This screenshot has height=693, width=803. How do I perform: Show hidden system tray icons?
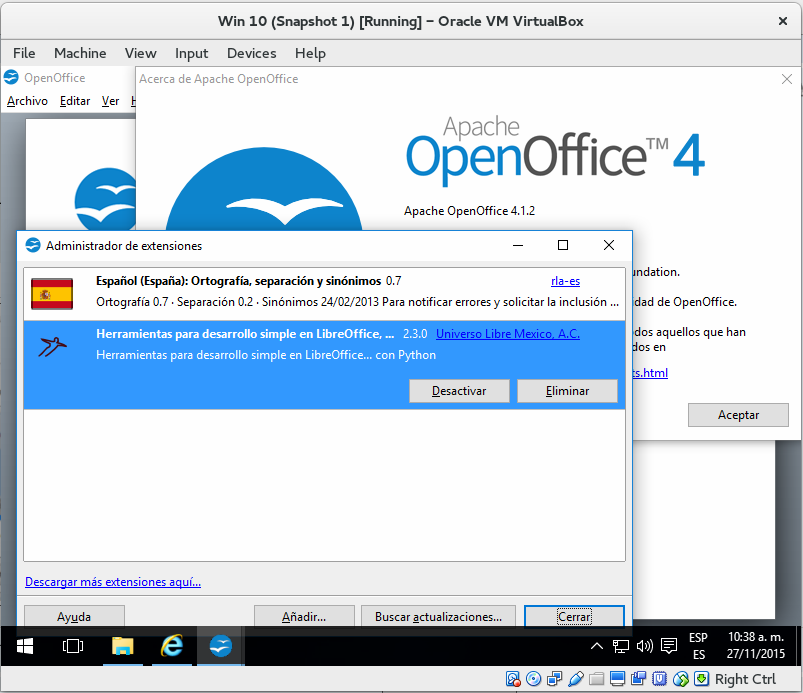[597, 646]
